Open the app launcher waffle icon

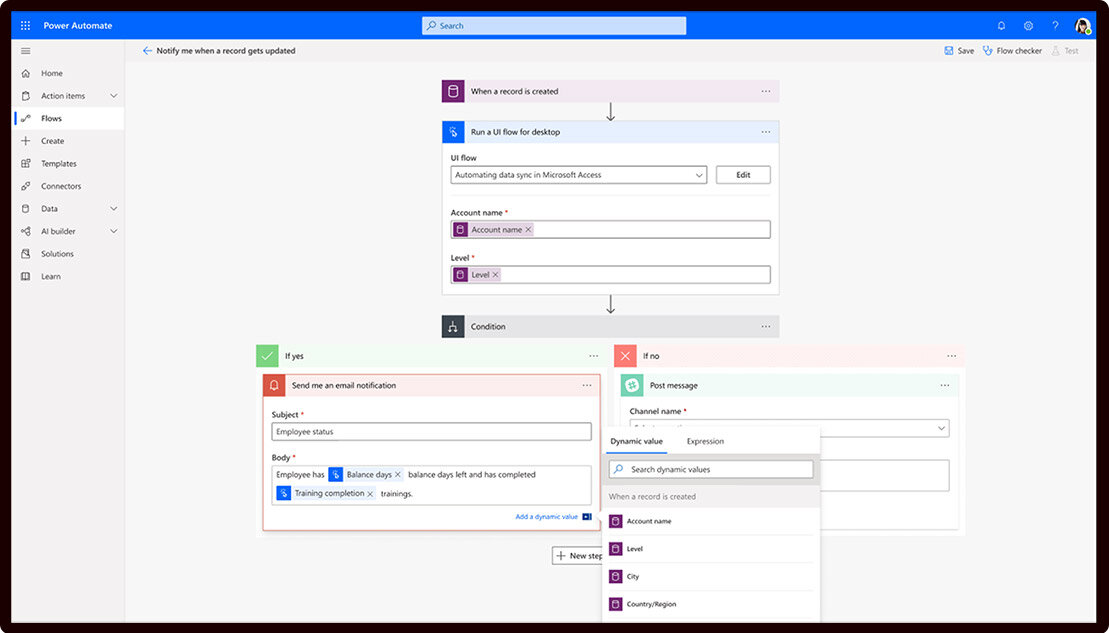(25, 25)
